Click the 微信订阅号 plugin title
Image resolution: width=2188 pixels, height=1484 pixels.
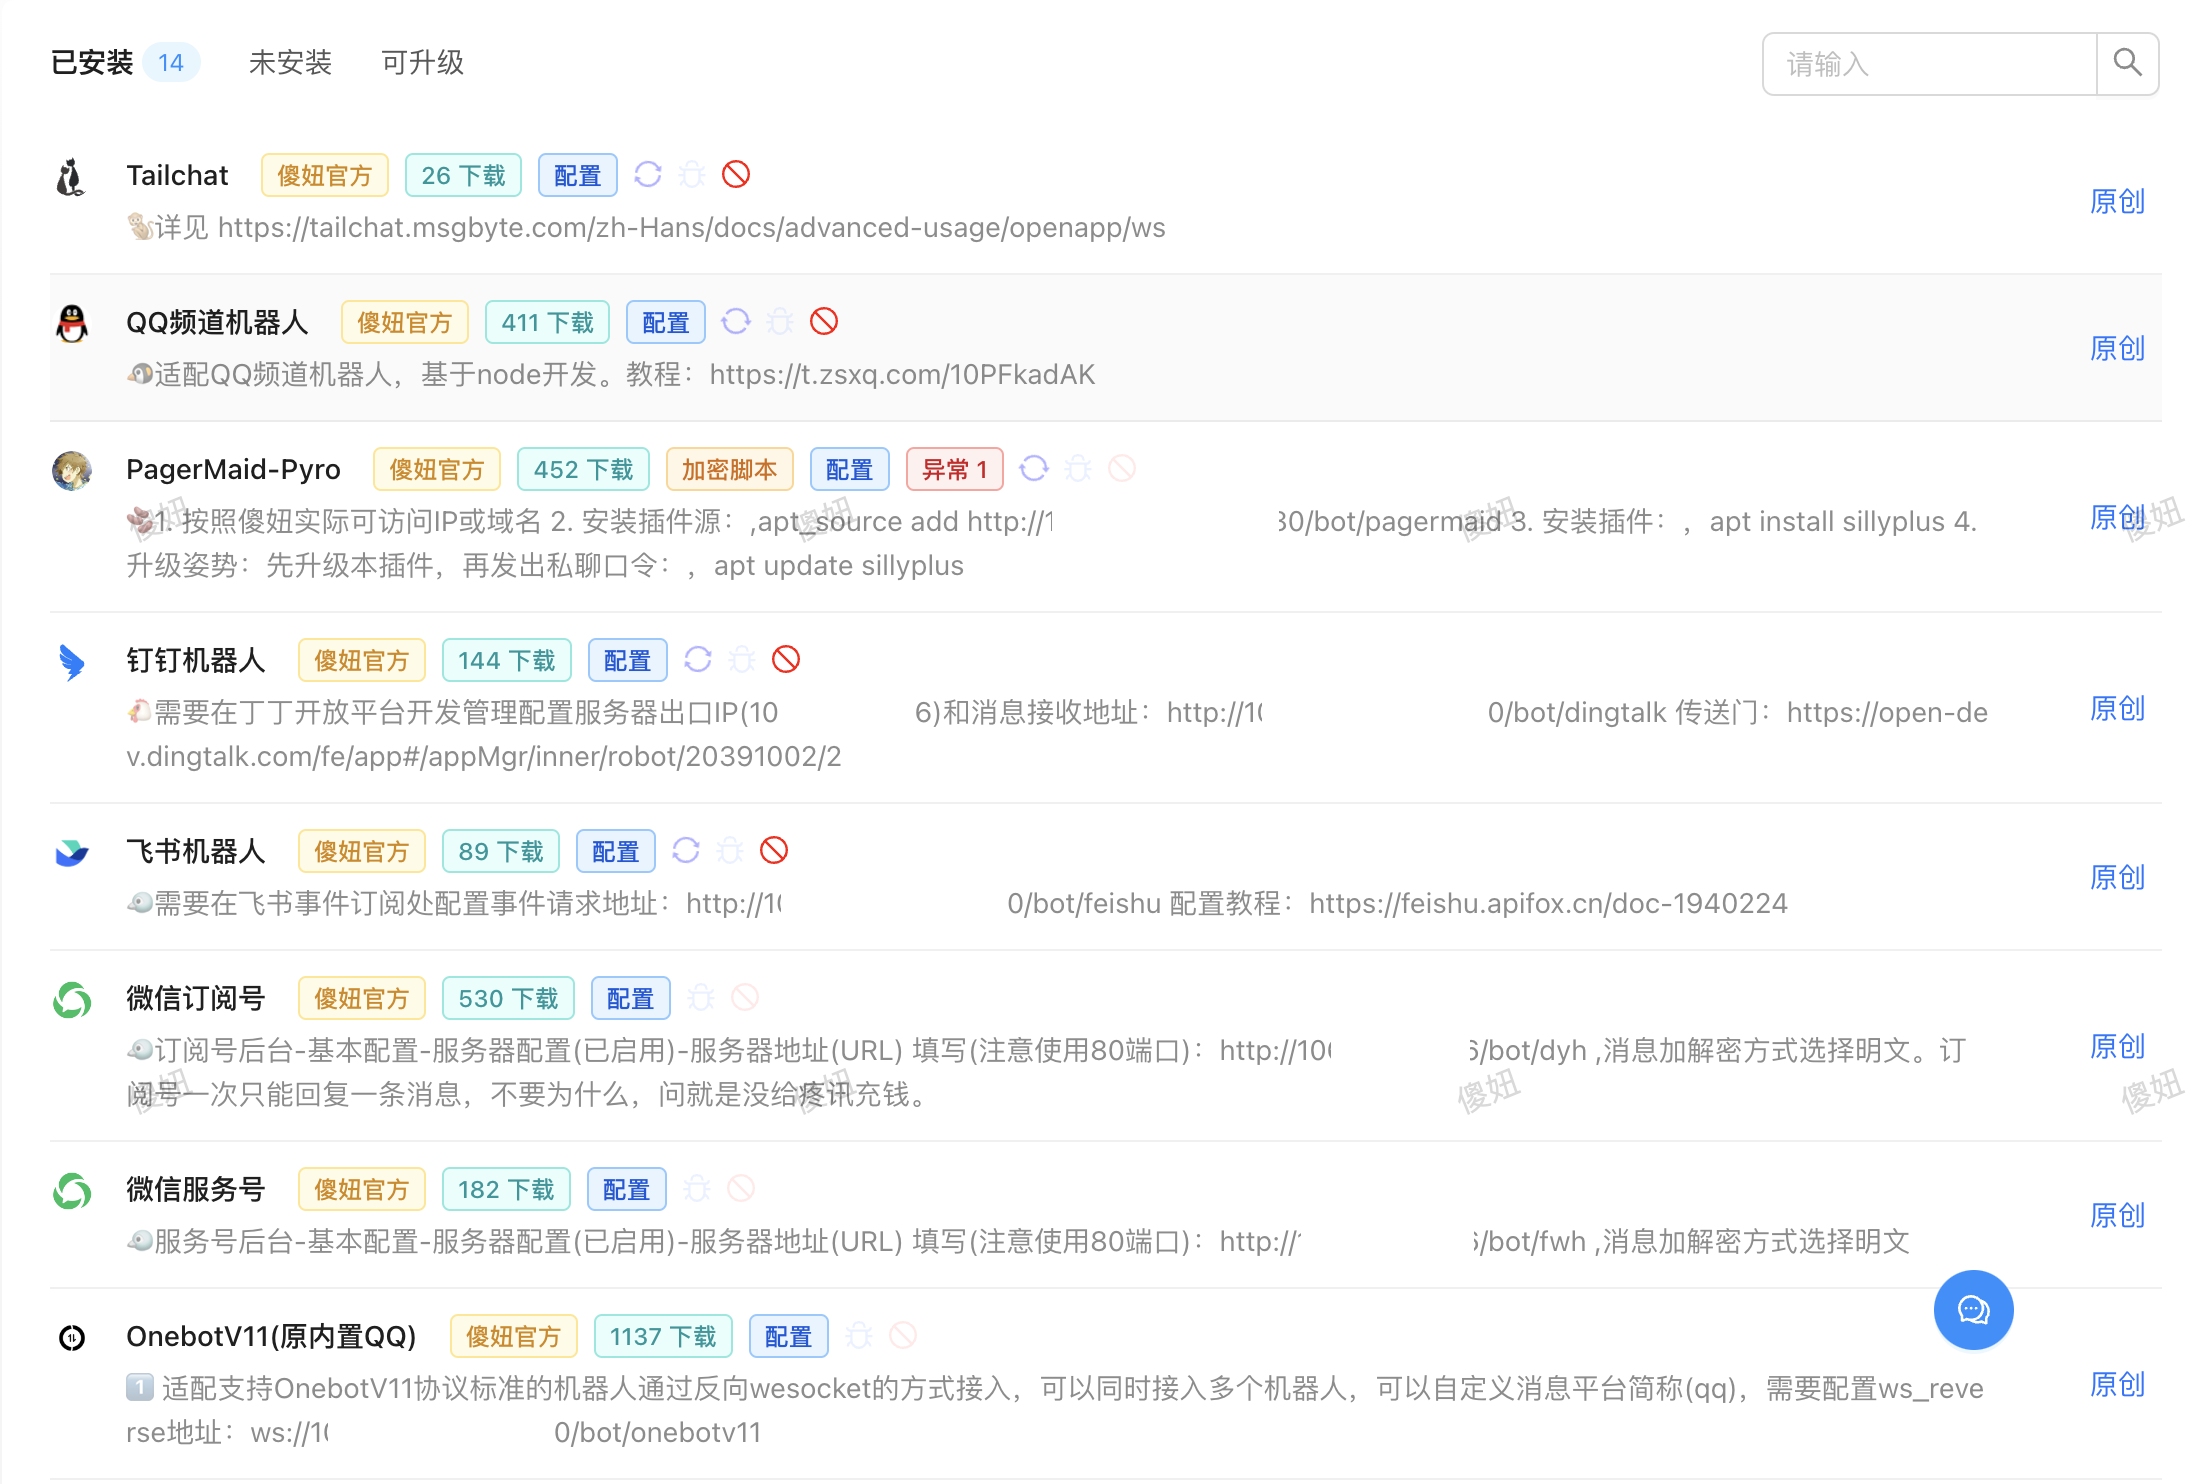coord(195,999)
